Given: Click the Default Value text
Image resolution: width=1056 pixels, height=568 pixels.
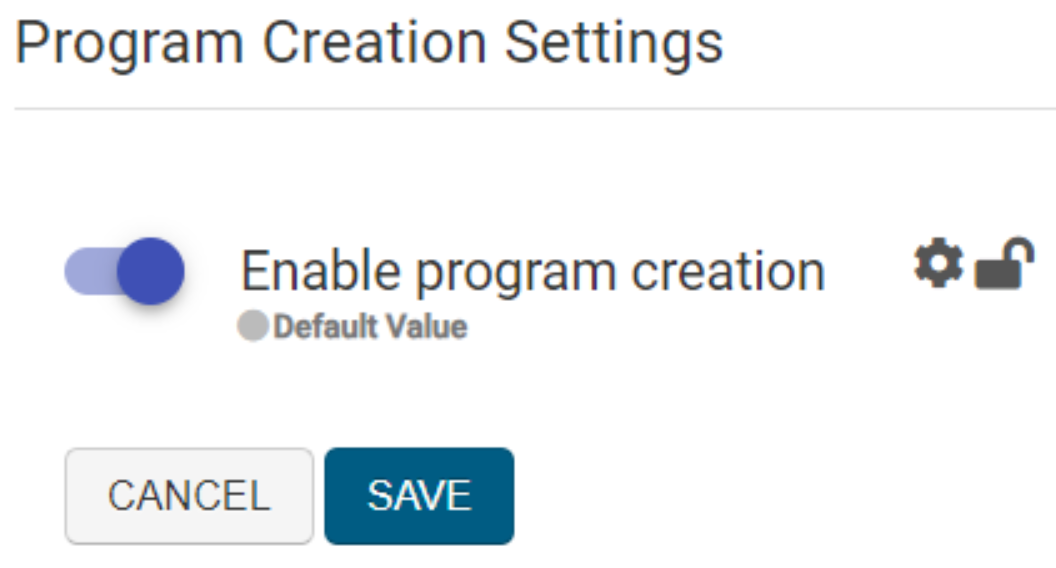Looking at the screenshot, I should [x=370, y=327].
